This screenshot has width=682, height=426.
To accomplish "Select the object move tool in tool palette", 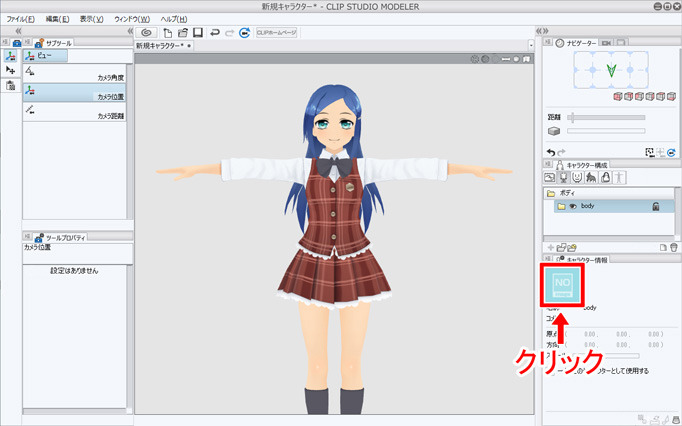I will pyautogui.click(x=10, y=71).
